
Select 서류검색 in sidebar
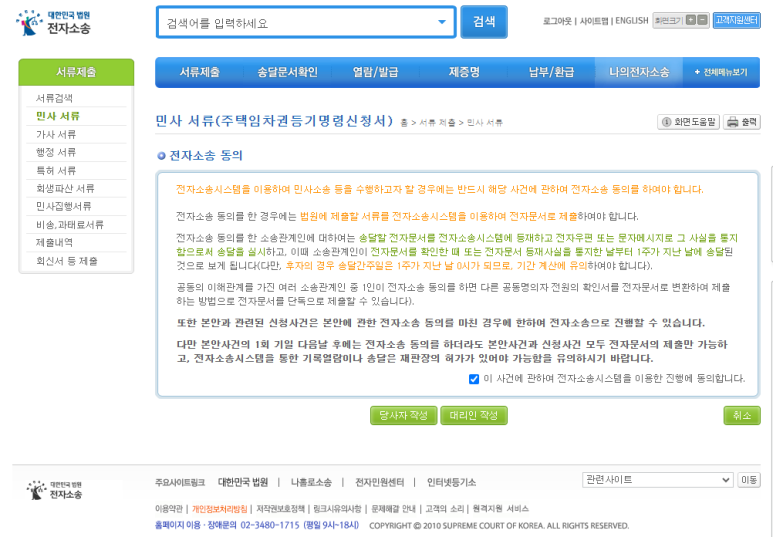coord(54,98)
